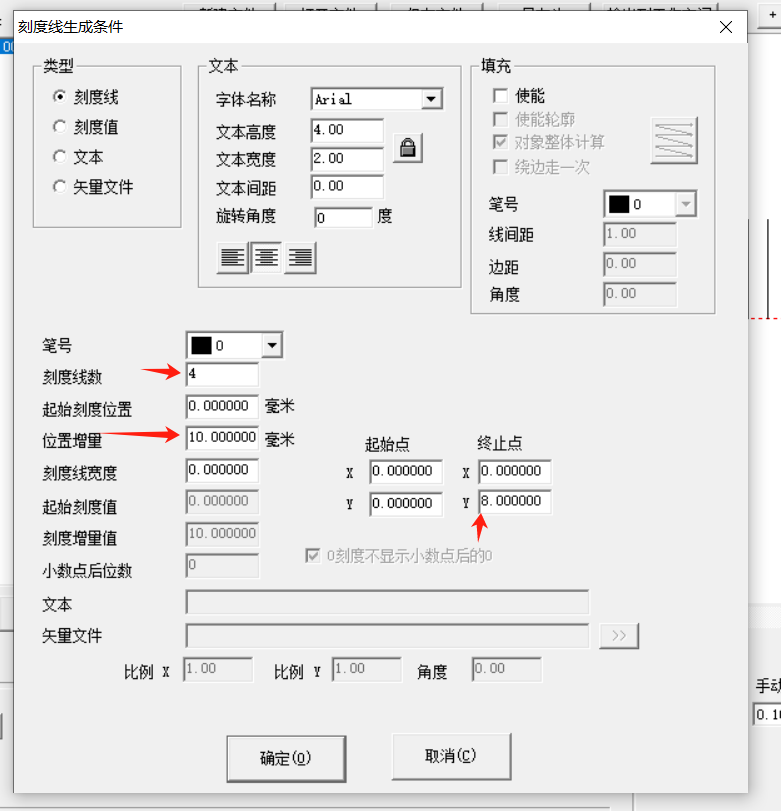Click the 起始点 Y coordinate field
Image resolution: width=781 pixels, height=811 pixels.
pyautogui.click(x=406, y=504)
